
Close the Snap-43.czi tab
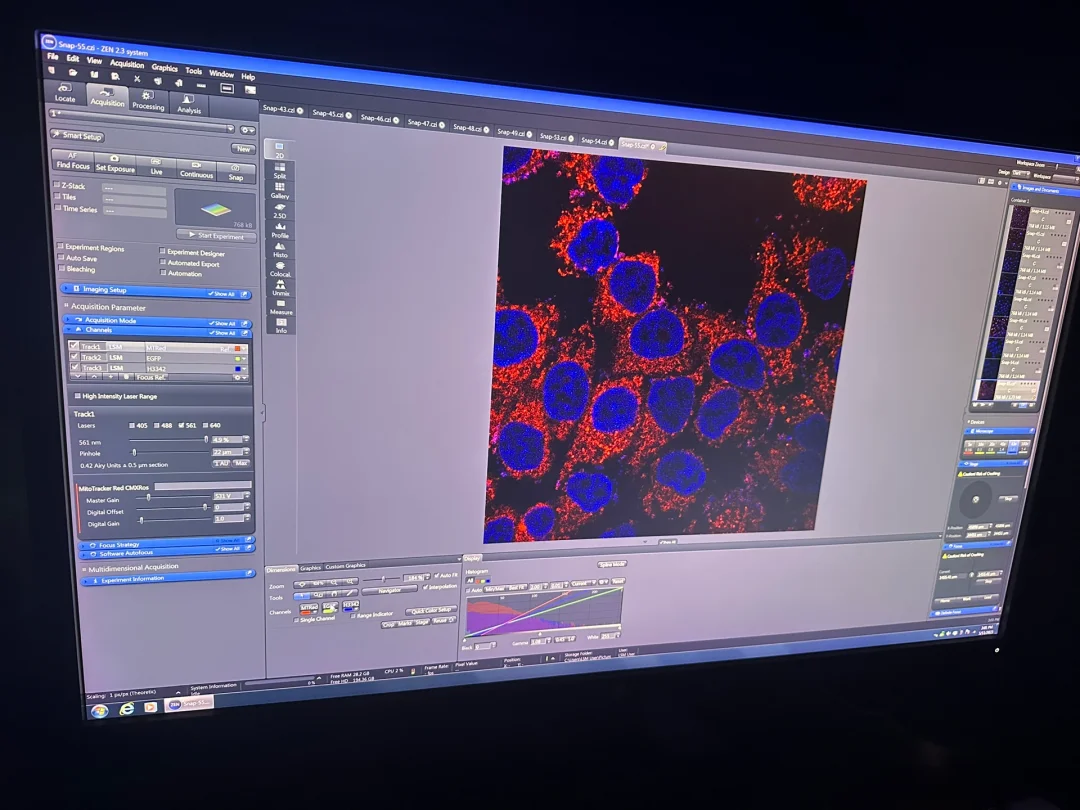(x=300, y=110)
